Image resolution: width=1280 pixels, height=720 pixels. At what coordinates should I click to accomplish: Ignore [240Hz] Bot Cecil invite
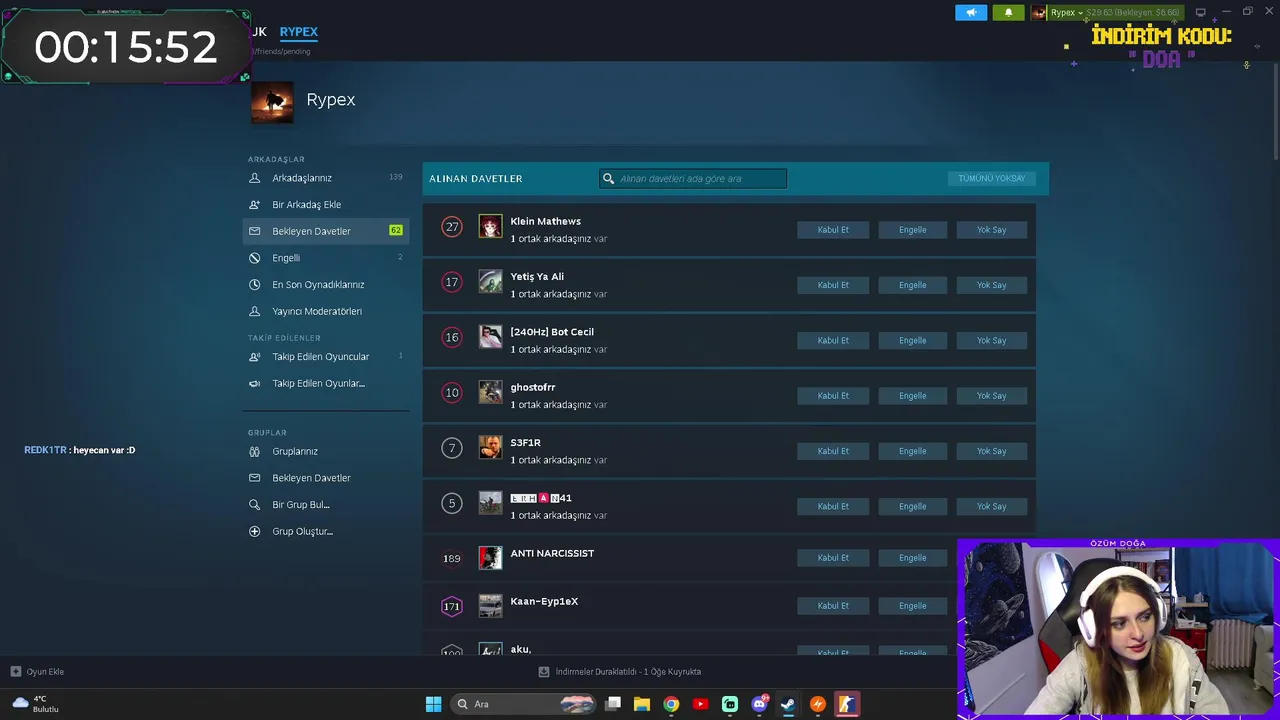[991, 340]
